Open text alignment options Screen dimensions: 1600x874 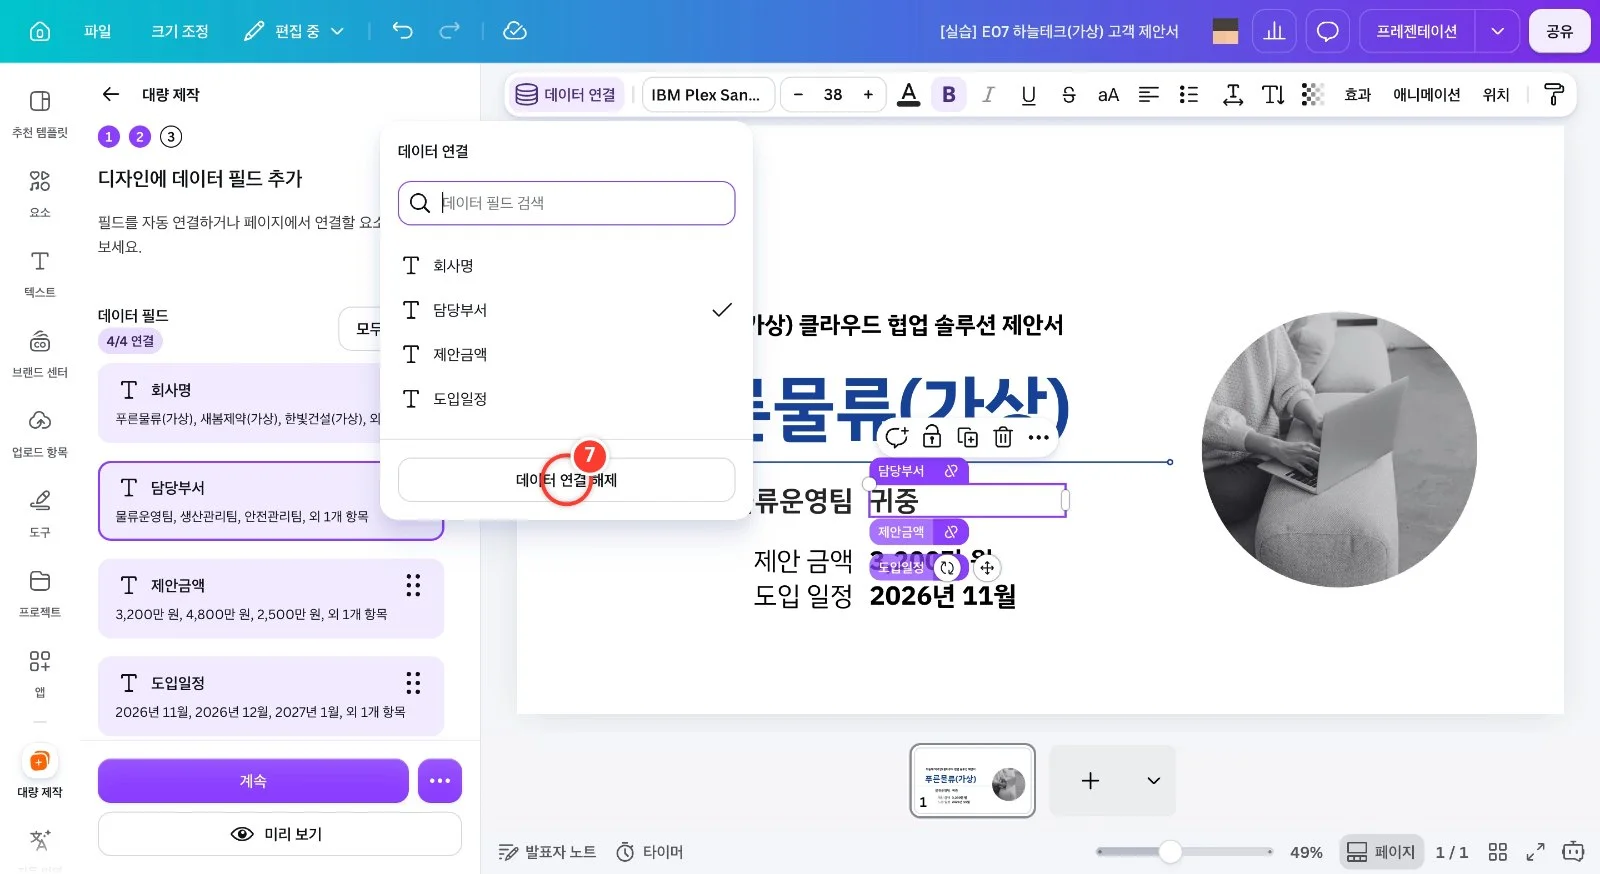point(1149,94)
